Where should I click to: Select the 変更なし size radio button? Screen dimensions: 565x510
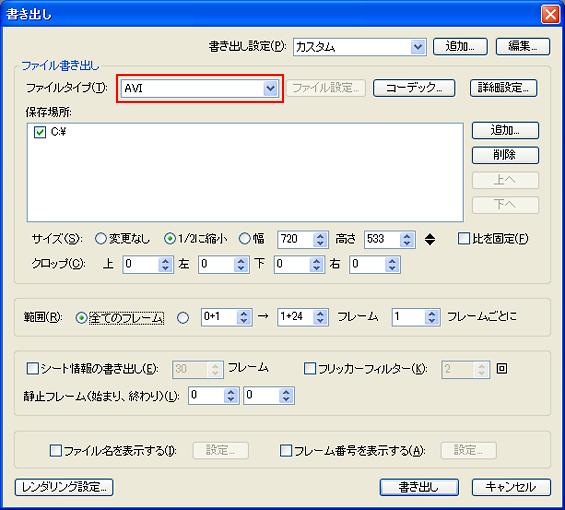(x=101, y=239)
